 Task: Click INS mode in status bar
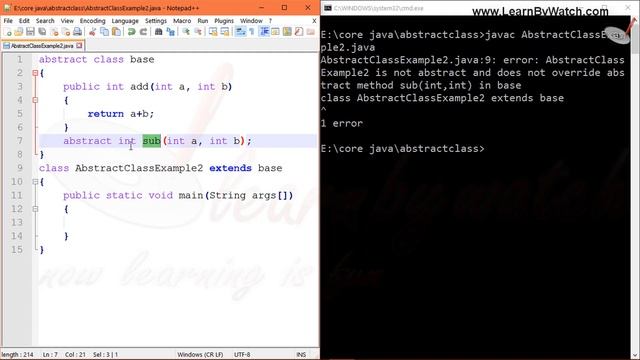coord(301,355)
